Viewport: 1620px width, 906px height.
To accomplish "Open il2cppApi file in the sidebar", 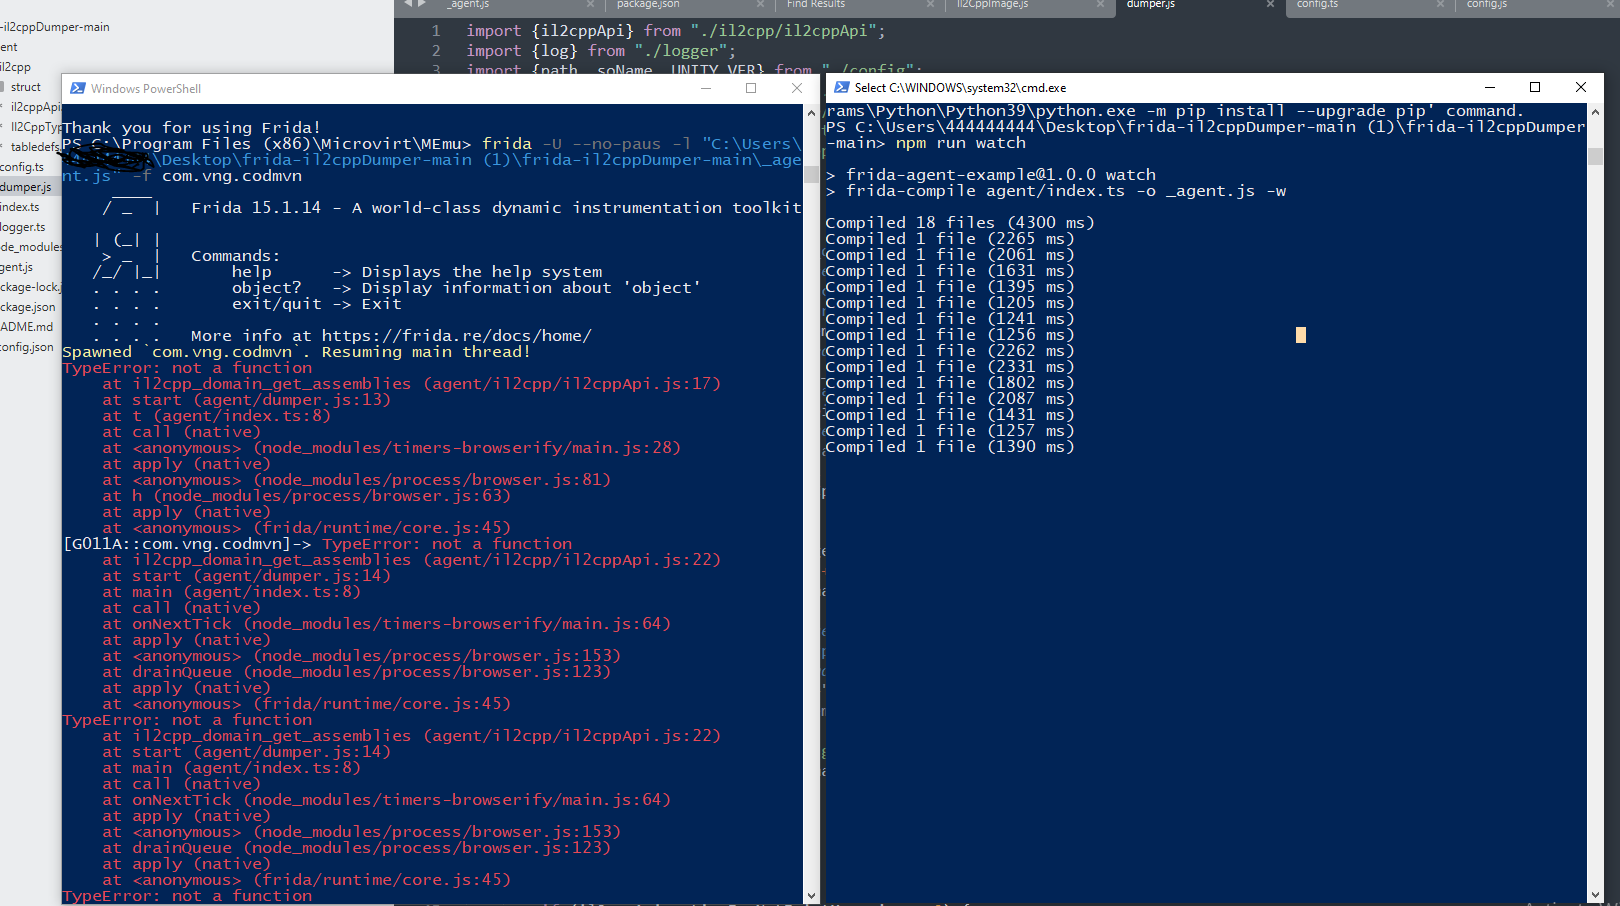I will (x=36, y=107).
